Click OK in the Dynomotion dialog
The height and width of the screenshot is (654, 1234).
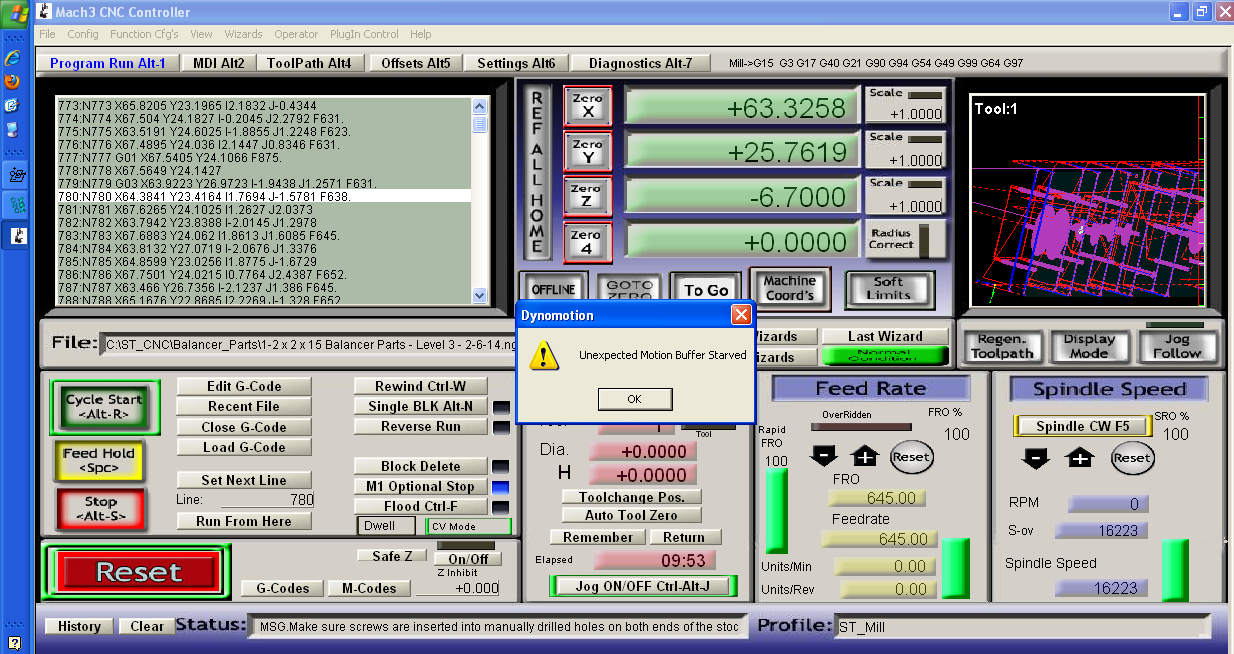point(634,399)
